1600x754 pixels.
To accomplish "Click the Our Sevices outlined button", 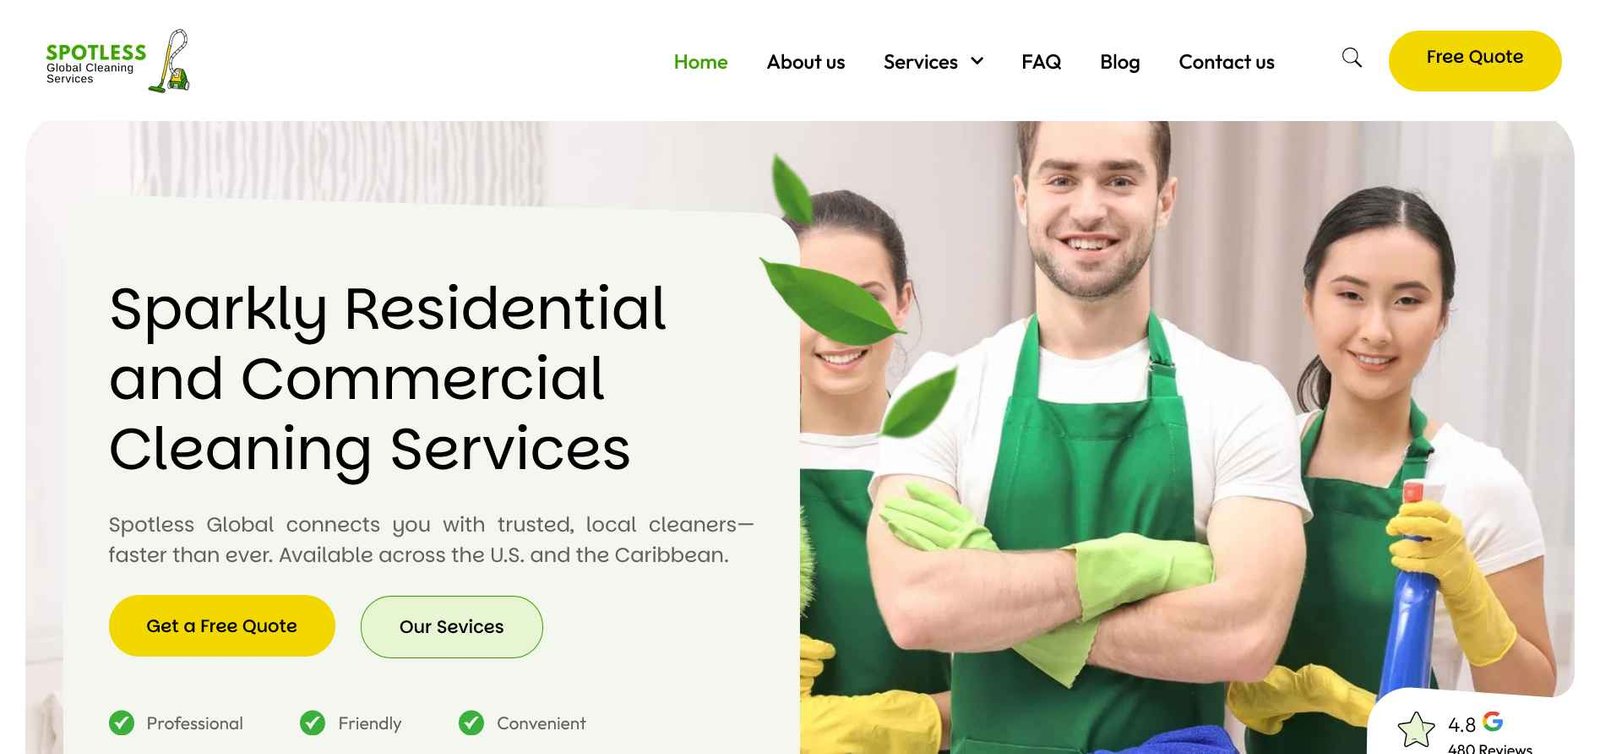I will click(452, 627).
